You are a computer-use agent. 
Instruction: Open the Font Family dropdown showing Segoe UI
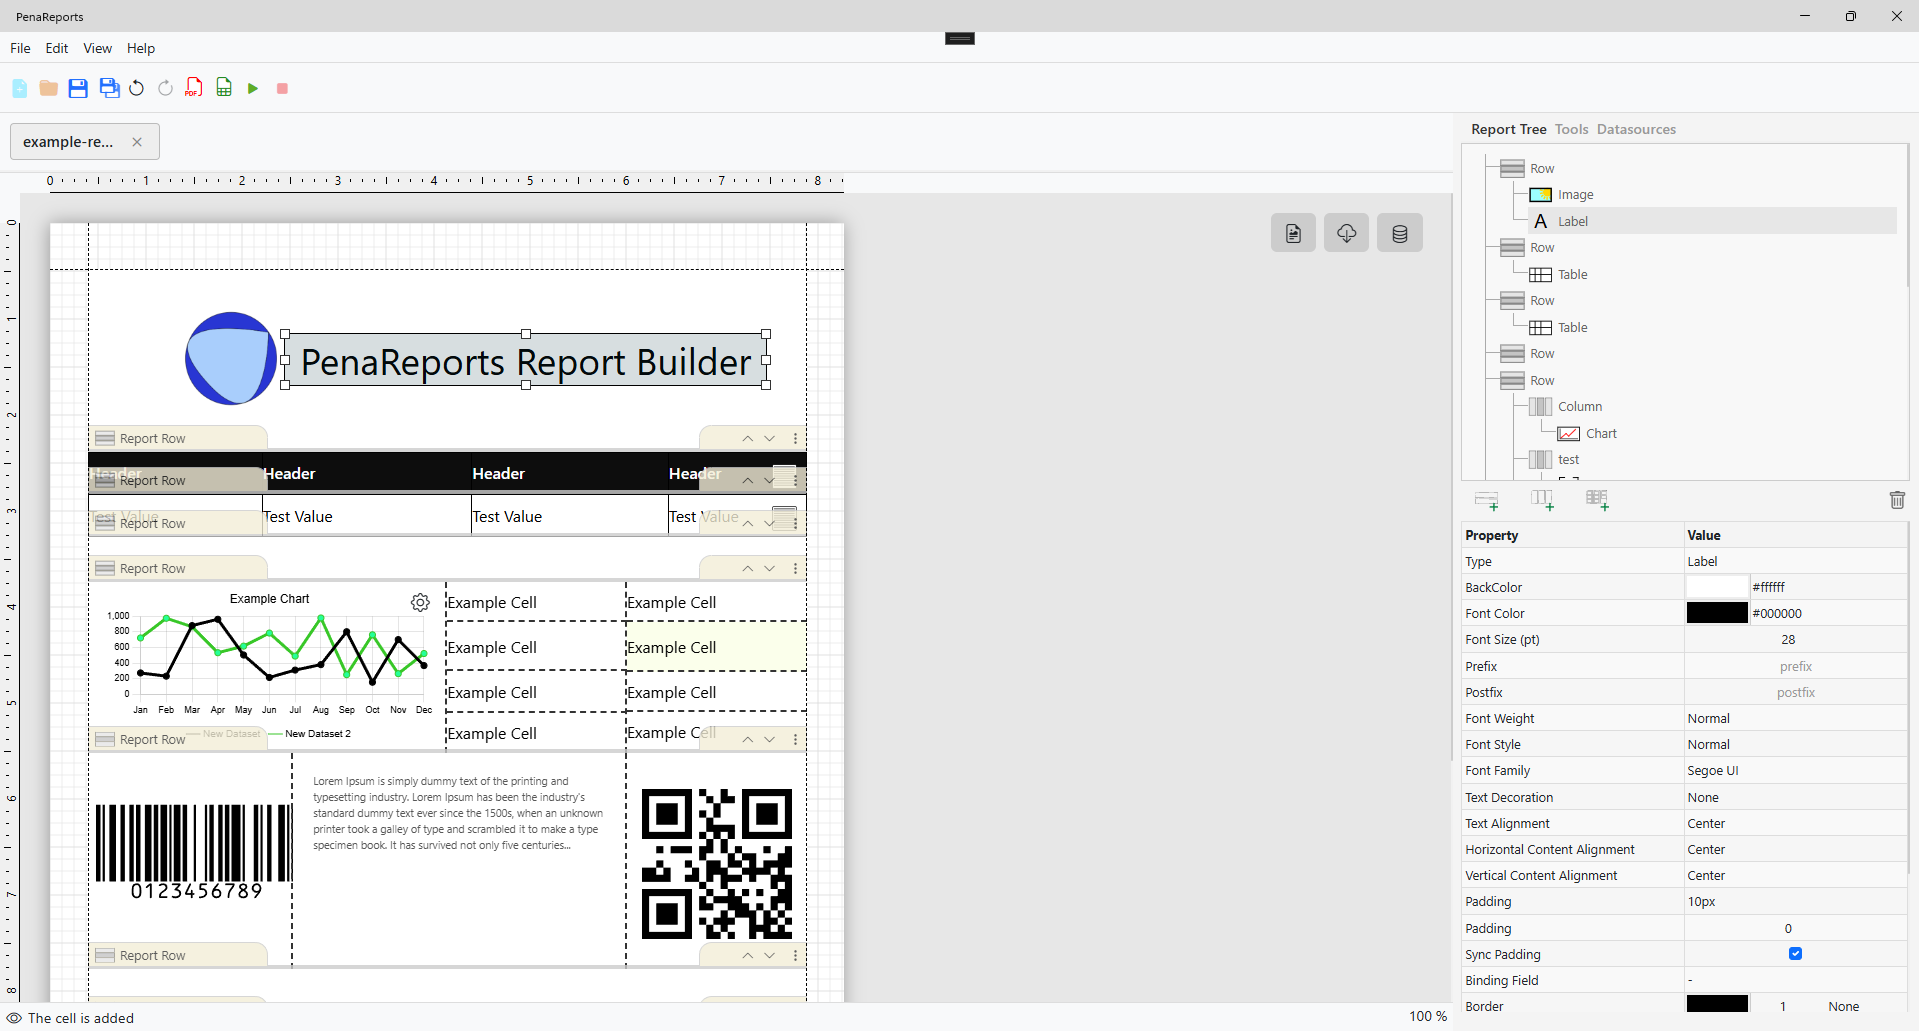click(1794, 771)
